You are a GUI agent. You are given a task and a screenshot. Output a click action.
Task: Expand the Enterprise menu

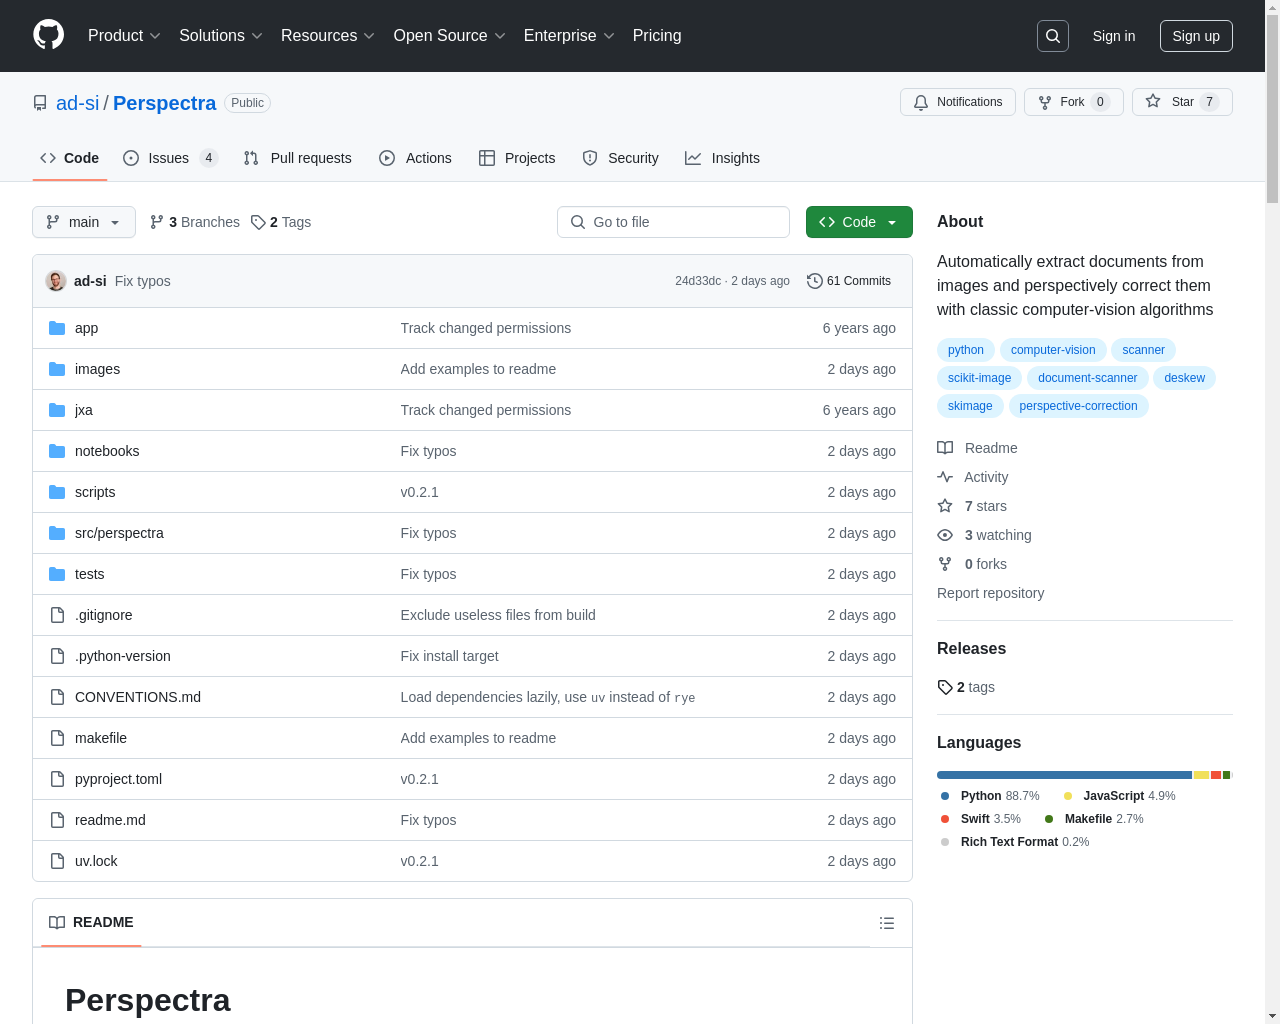569,35
